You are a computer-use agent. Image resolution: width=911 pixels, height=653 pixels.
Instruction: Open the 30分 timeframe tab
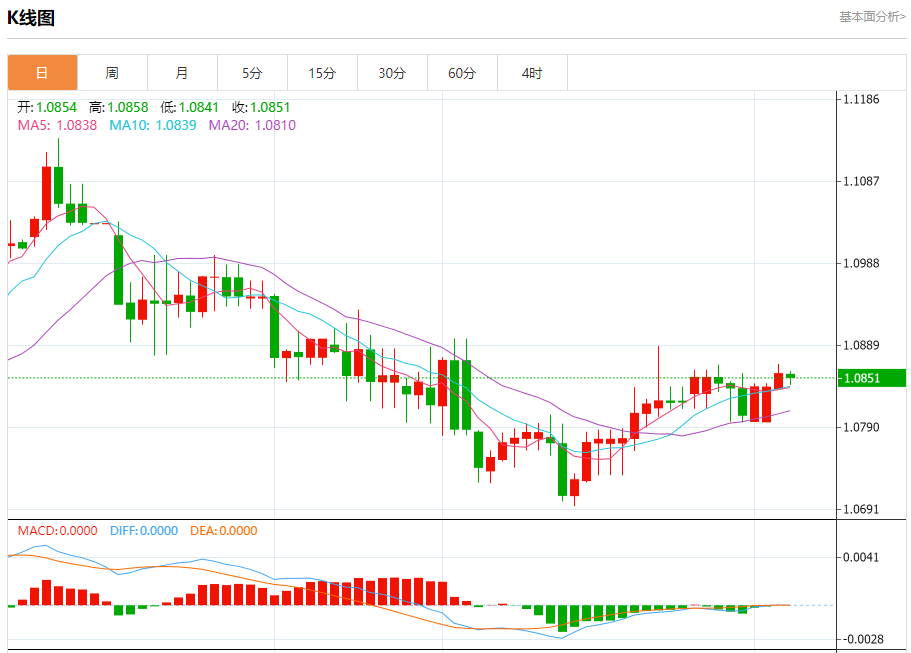pos(392,73)
